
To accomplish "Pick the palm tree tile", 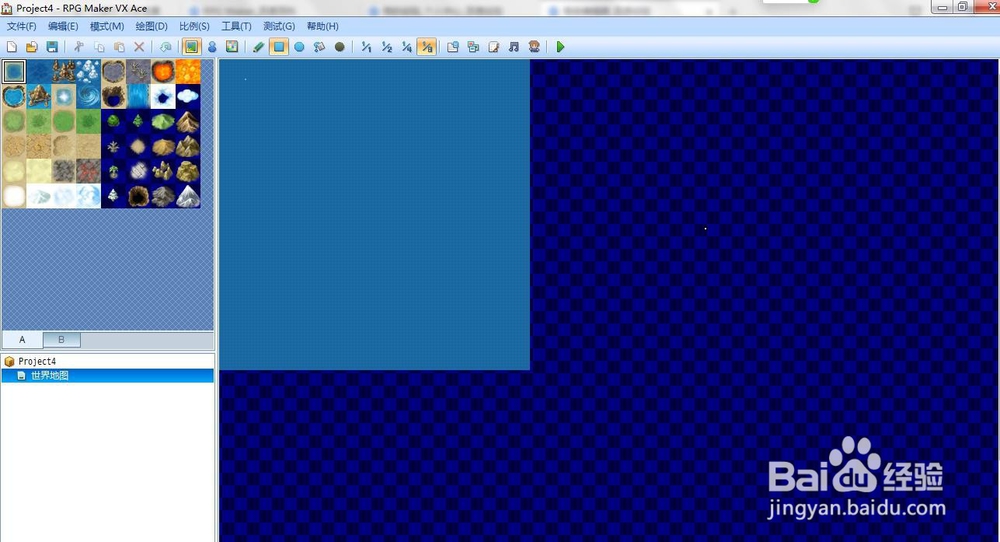I will [114, 171].
